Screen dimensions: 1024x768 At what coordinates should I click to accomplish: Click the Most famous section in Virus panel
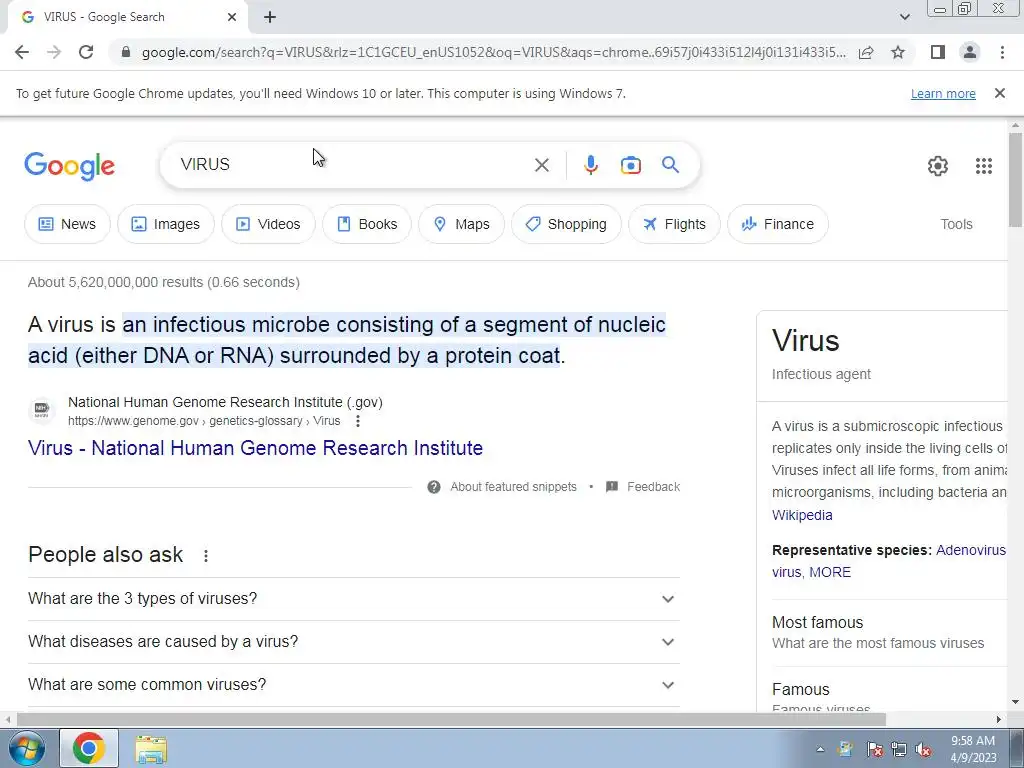[888, 632]
